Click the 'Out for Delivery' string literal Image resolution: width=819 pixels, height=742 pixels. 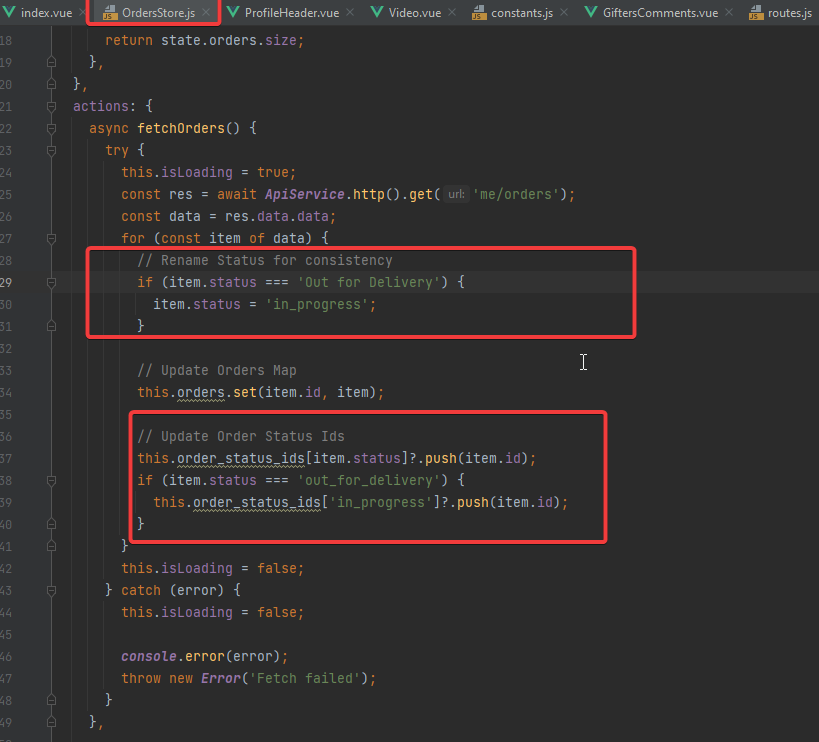pyautogui.click(x=369, y=282)
